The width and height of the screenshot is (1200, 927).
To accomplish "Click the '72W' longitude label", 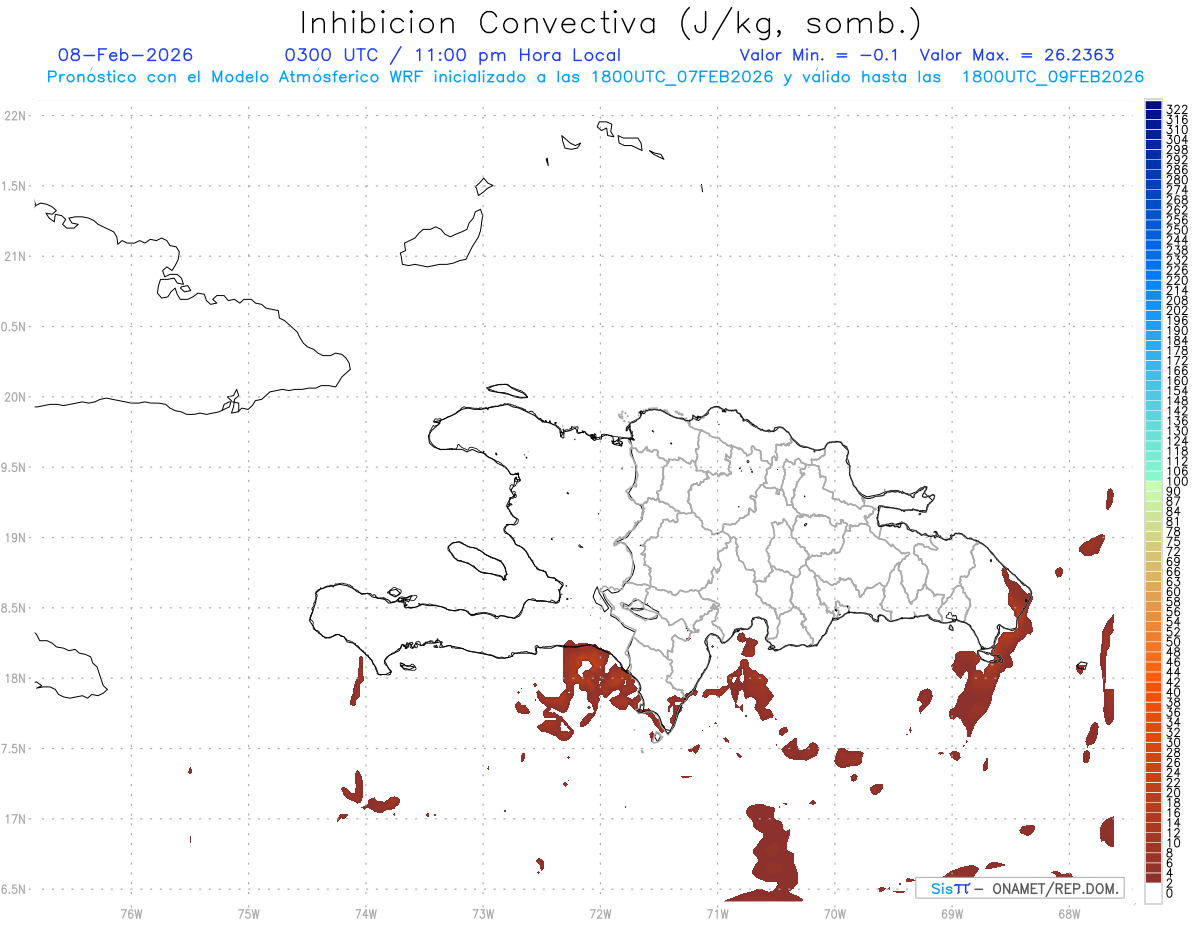I will 600,913.
